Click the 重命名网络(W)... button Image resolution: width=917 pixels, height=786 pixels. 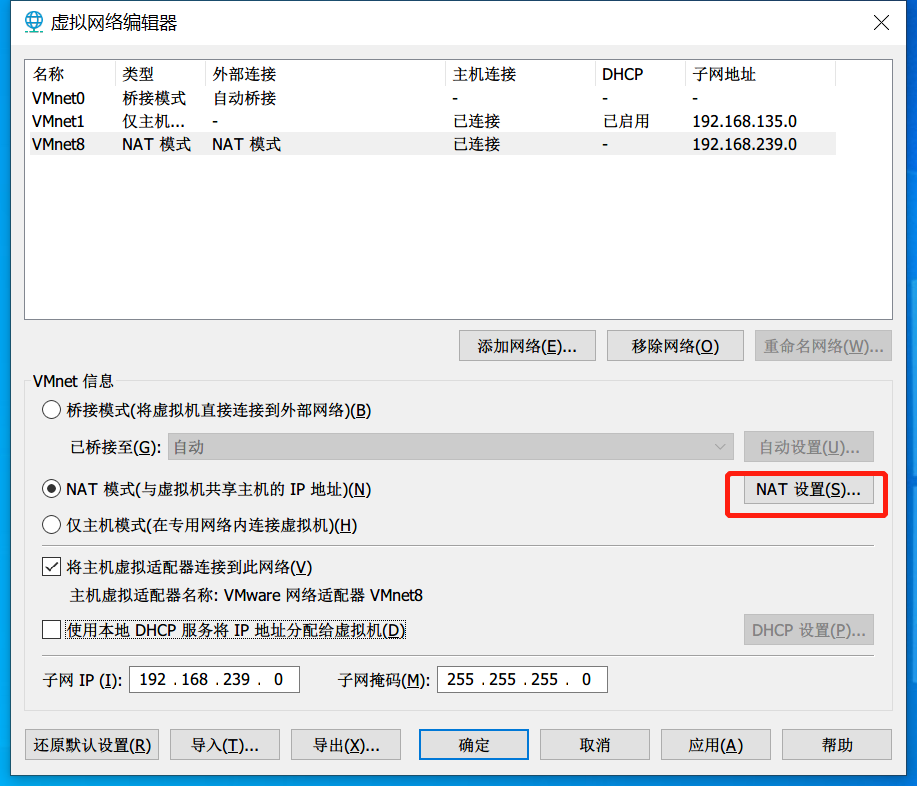click(823, 346)
